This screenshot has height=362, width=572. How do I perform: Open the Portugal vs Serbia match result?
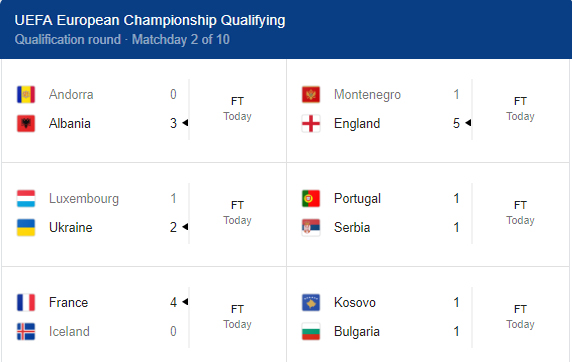click(428, 214)
